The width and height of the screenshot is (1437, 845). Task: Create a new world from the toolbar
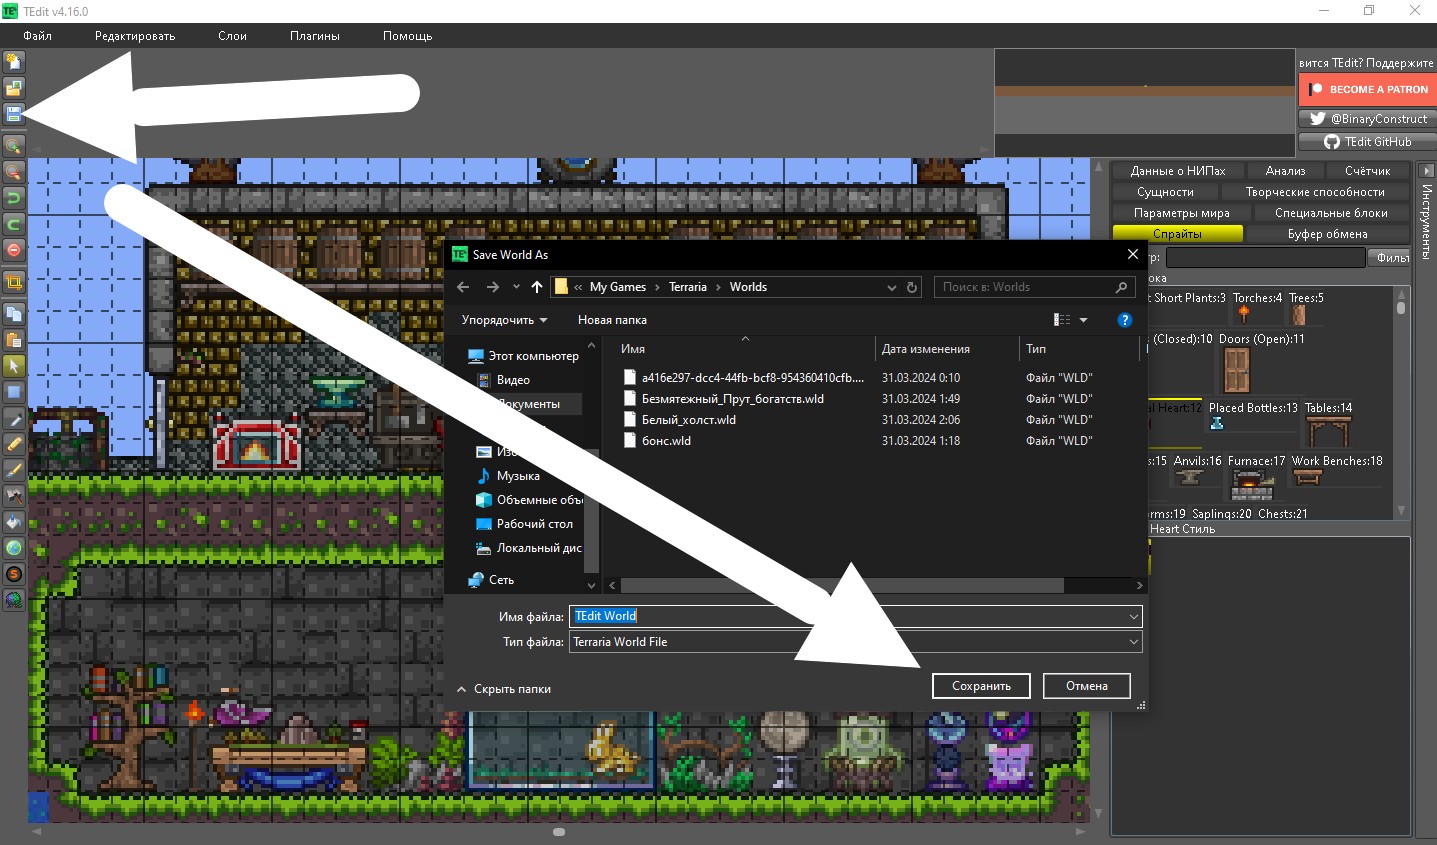tap(14, 62)
